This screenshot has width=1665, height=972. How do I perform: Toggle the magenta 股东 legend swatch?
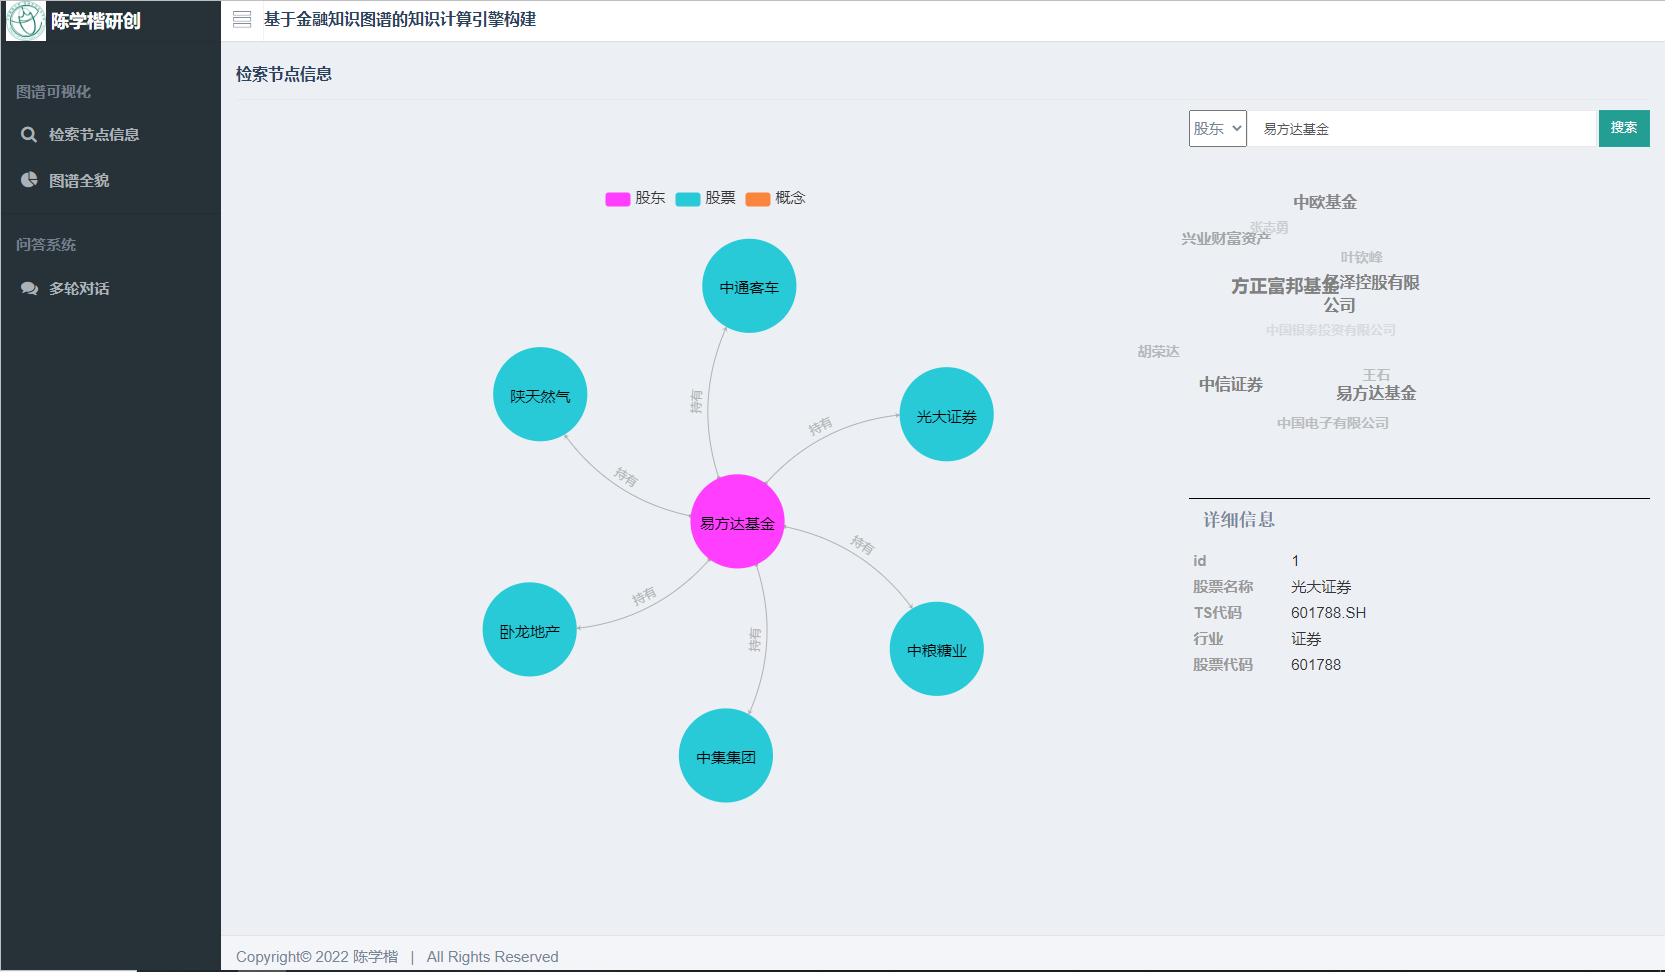(618, 199)
